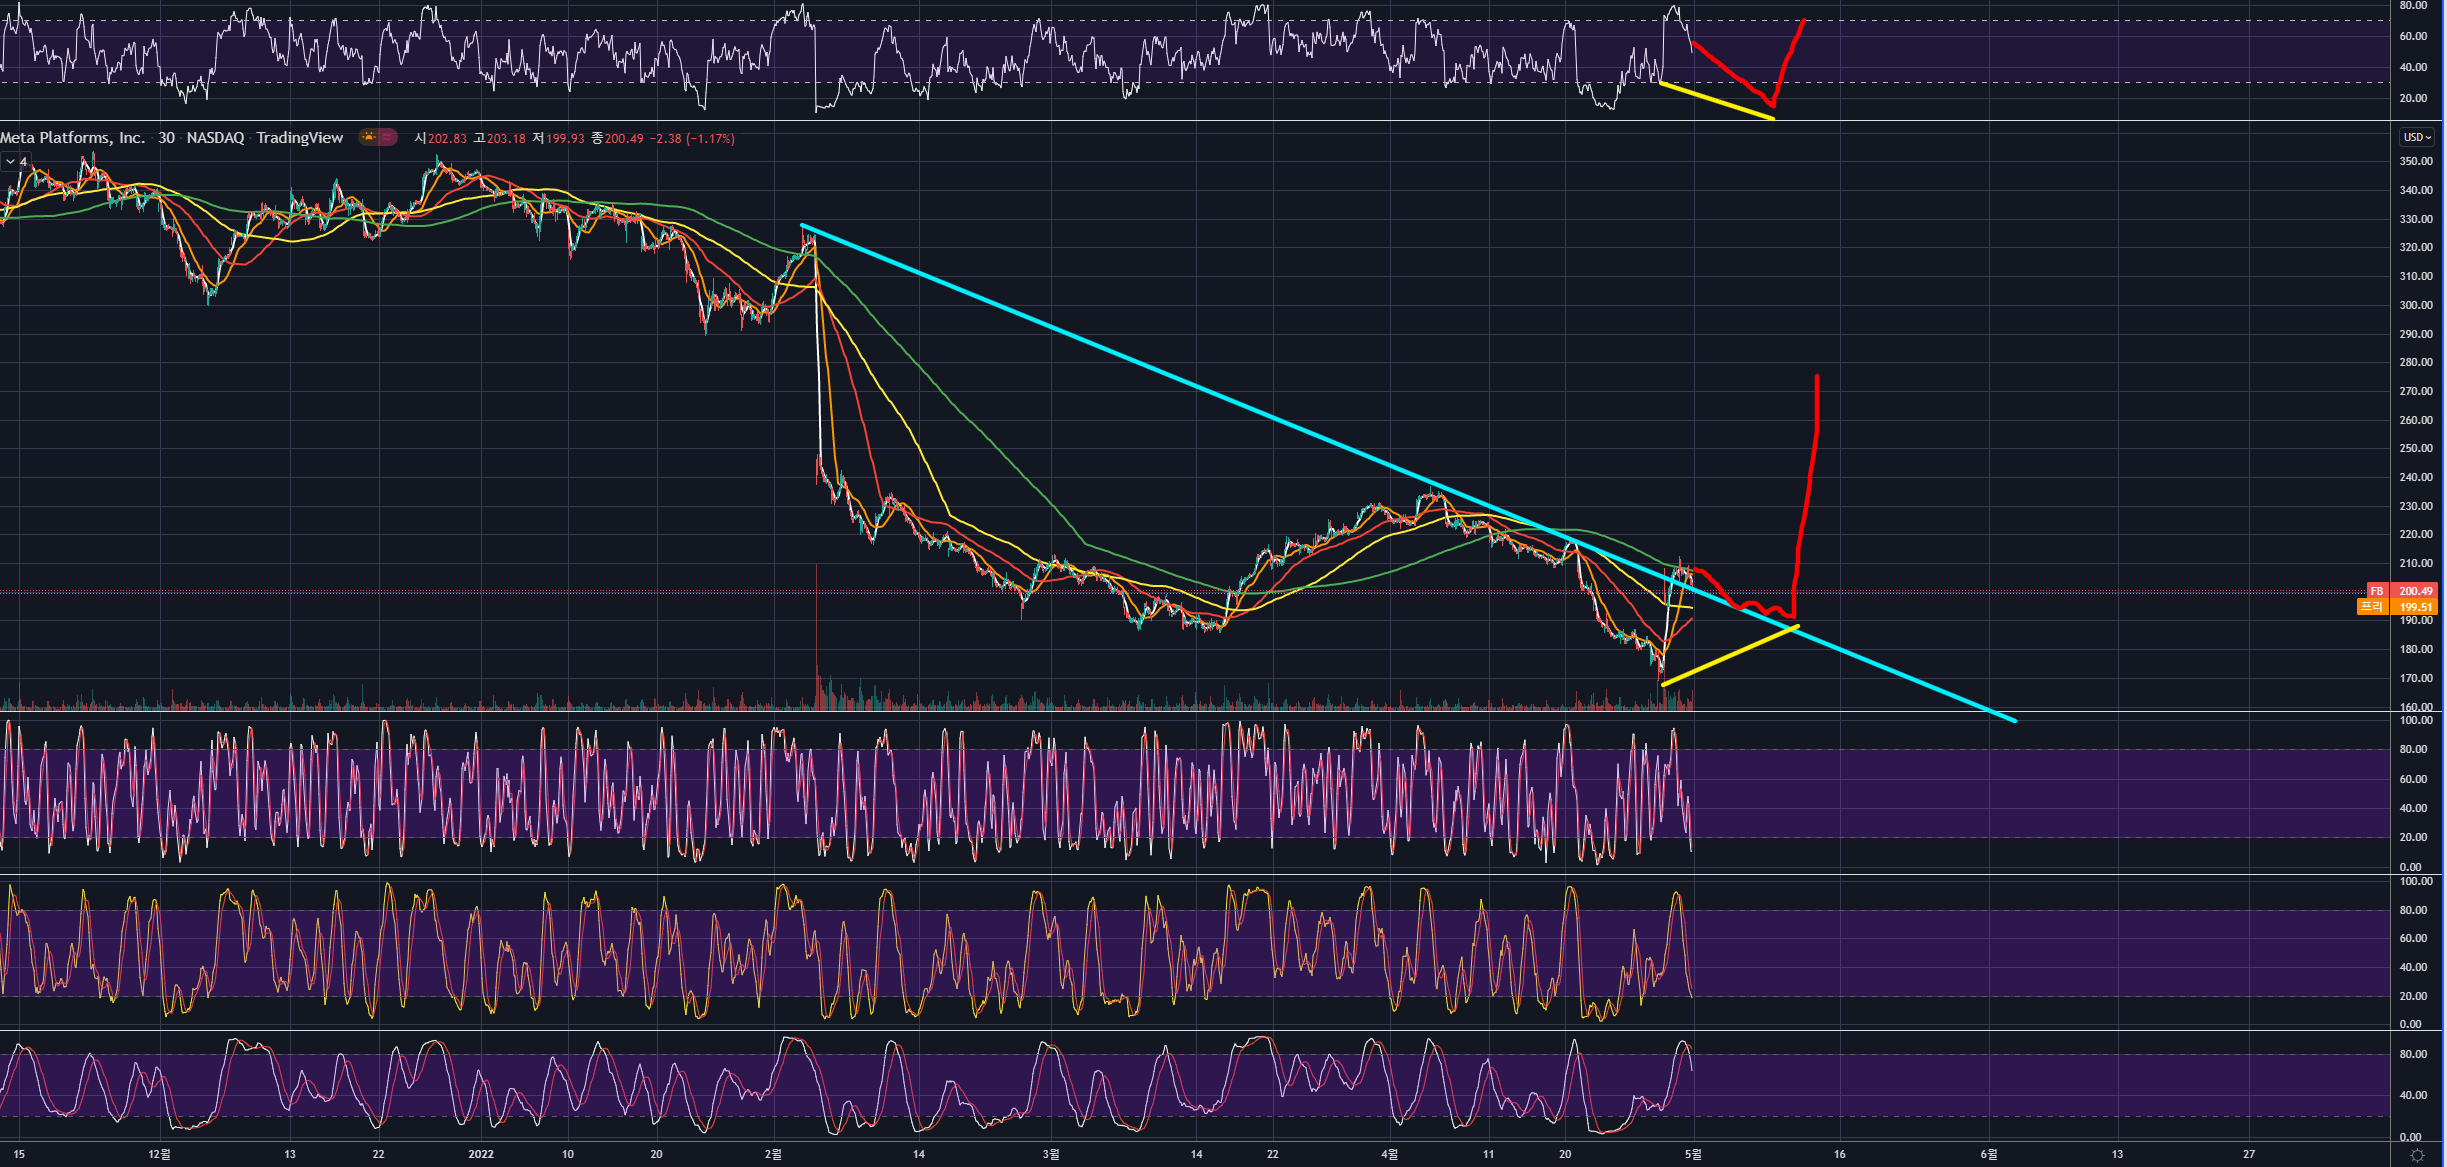The height and width of the screenshot is (1167, 2447).
Task: Open the USD currency dropdown
Action: point(2417,137)
